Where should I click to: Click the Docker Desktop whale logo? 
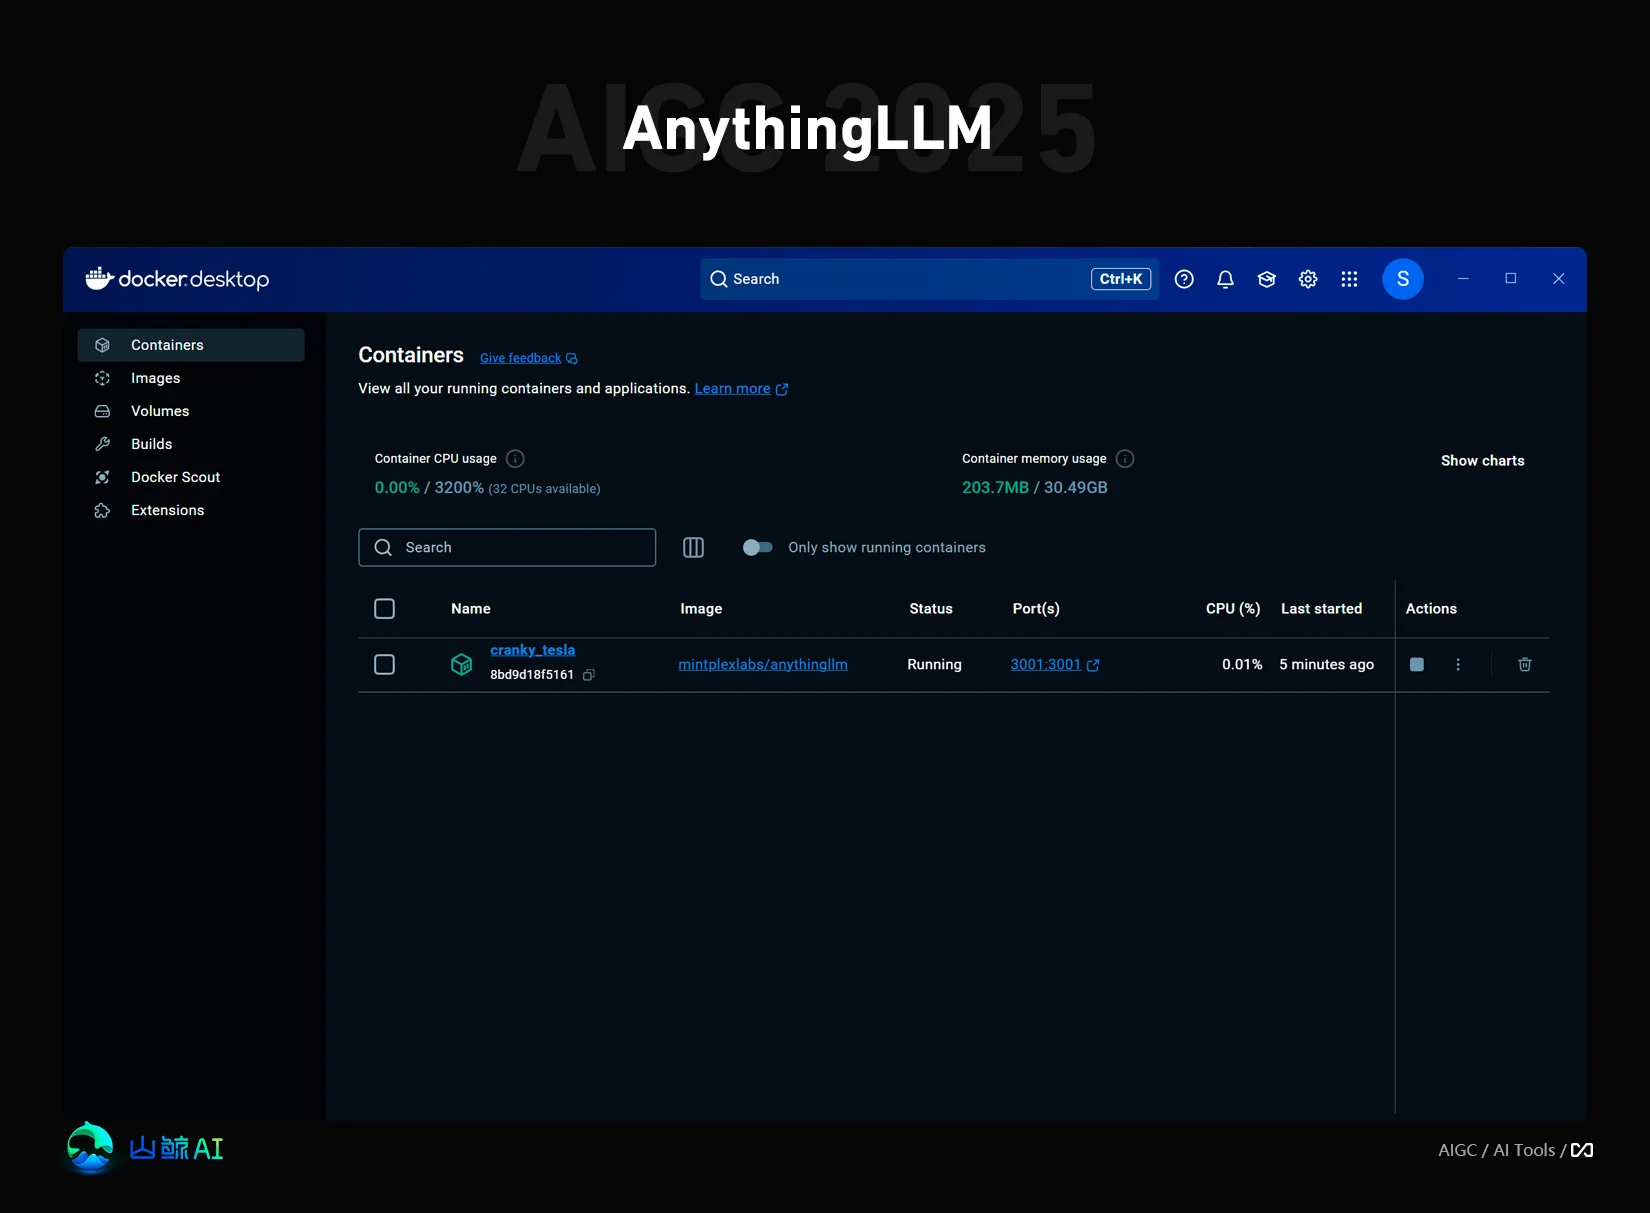pyautogui.click(x=99, y=278)
